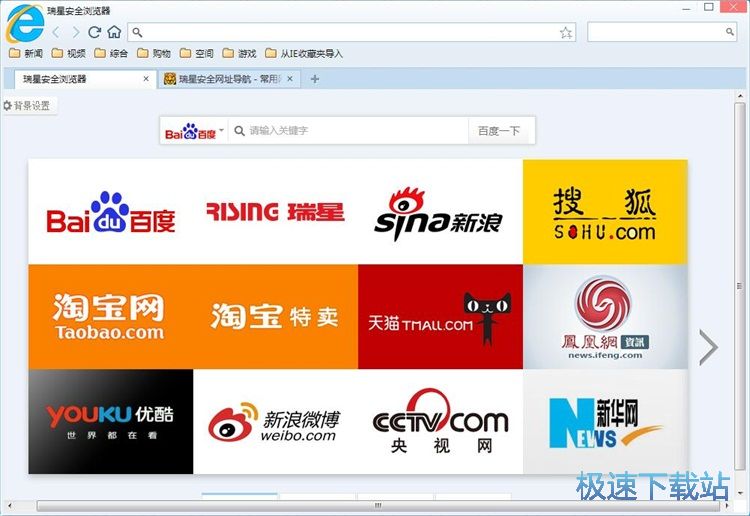The image size is (750, 516).
Task: Click left arrow of horizontal scrollbar
Action: 9,505
